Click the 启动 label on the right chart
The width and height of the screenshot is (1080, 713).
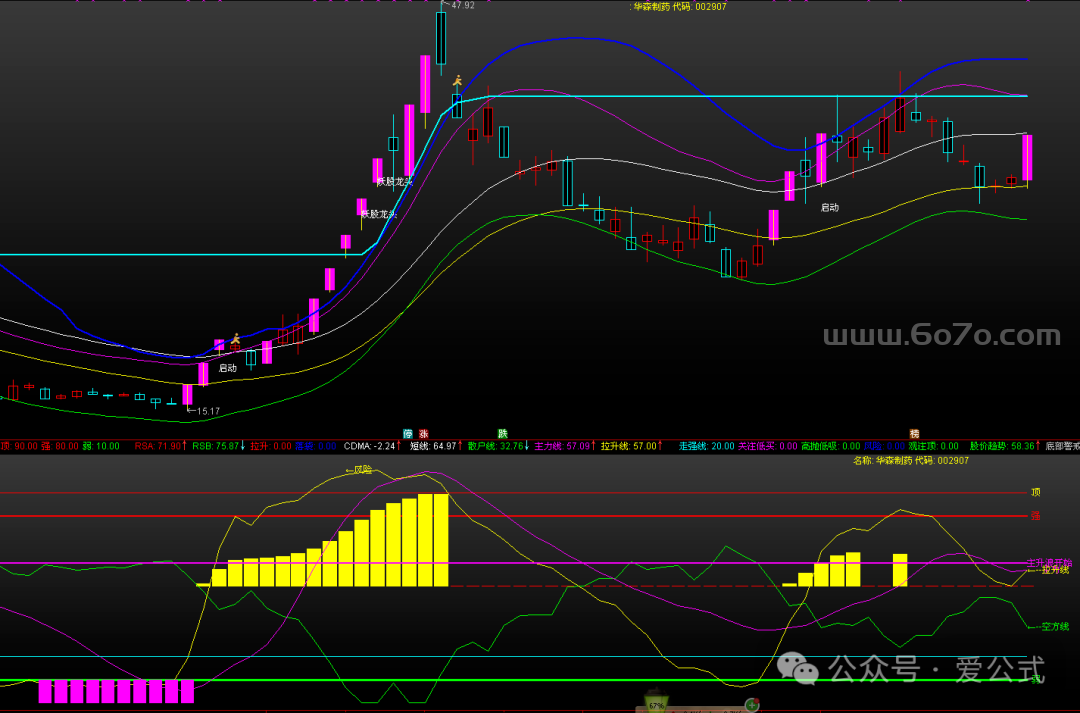(830, 208)
